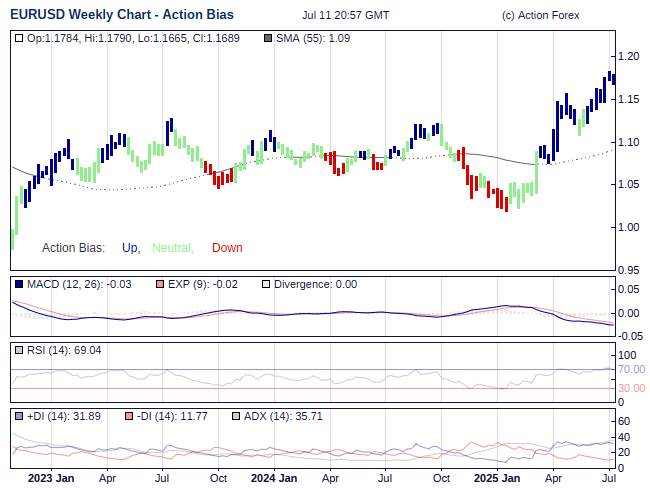The width and height of the screenshot is (650, 489).
Task: Click the 2024 Jan label on time axis
Action: click(x=273, y=478)
